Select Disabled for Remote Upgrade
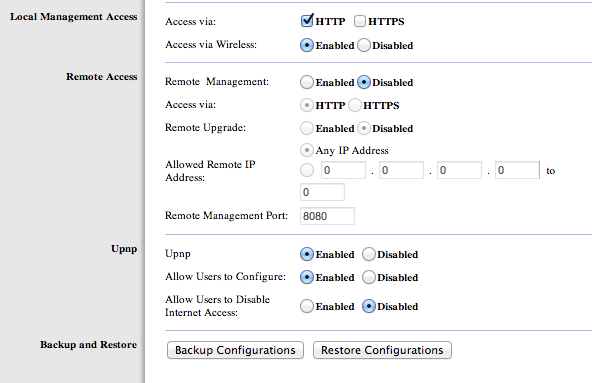Image resolution: width=592 pixels, height=383 pixels. pyautogui.click(x=364, y=128)
